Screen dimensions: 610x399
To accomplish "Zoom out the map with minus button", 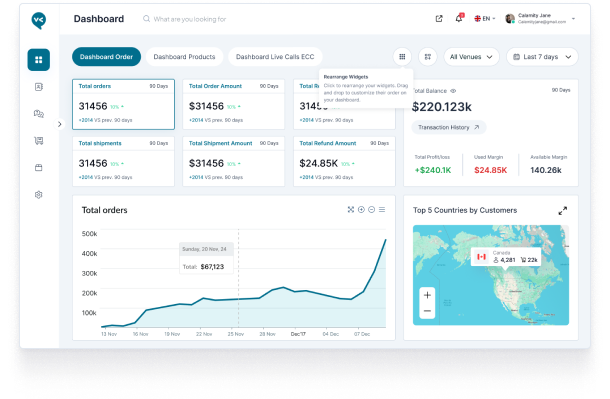I will 427,311.
